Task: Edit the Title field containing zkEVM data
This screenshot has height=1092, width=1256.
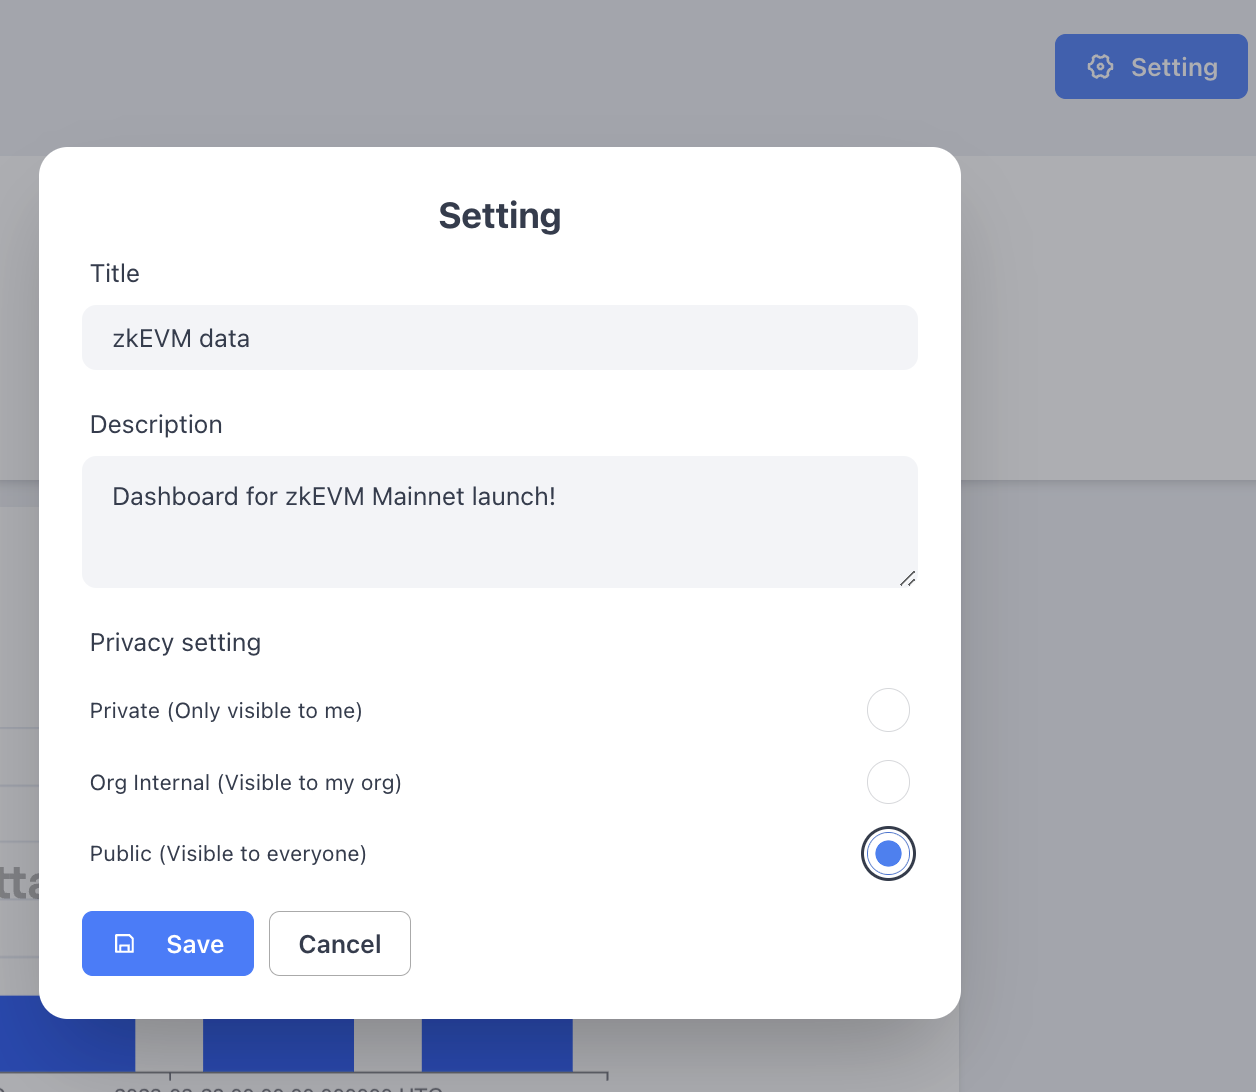Action: (500, 338)
